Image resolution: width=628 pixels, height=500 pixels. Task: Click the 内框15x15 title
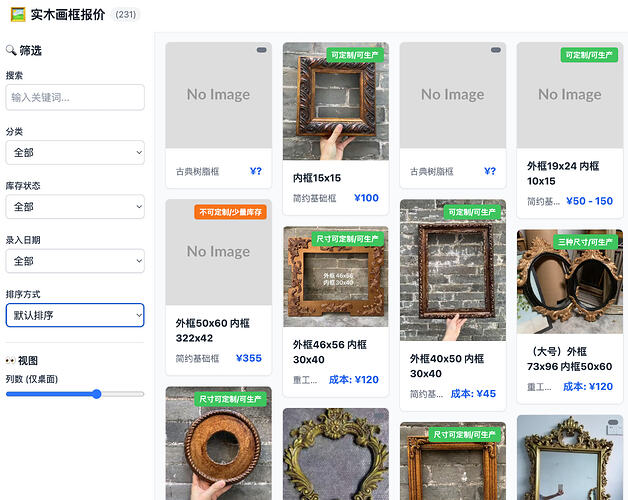point(317,178)
